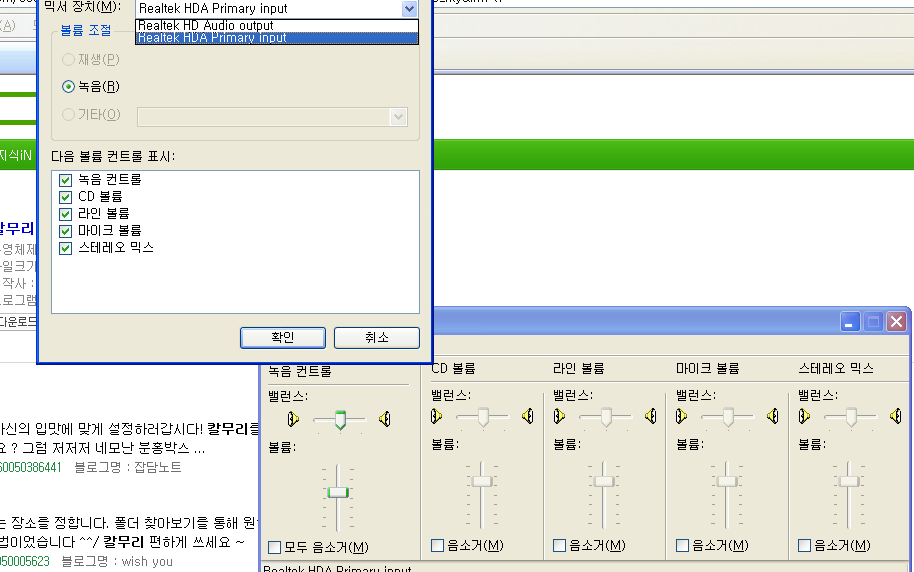Select the Realtek HD Audio output option
The height and width of the screenshot is (572, 914).
277,26
